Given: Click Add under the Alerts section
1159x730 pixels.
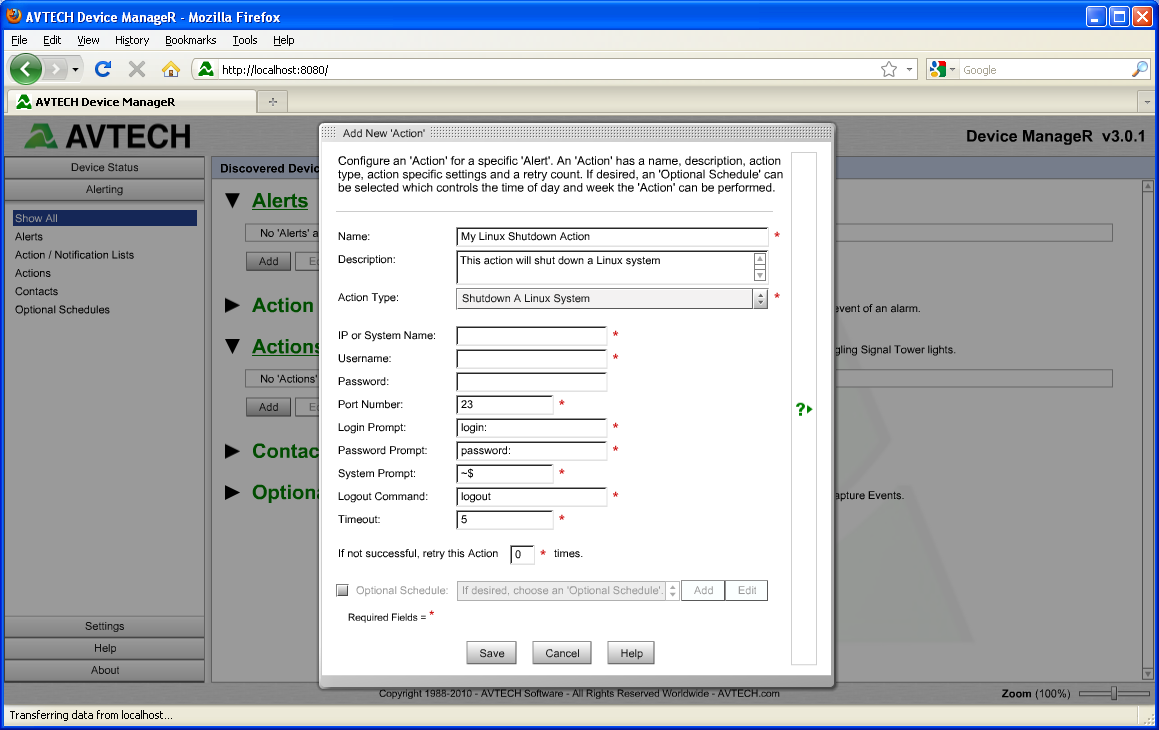Looking at the screenshot, I should pos(268,262).
